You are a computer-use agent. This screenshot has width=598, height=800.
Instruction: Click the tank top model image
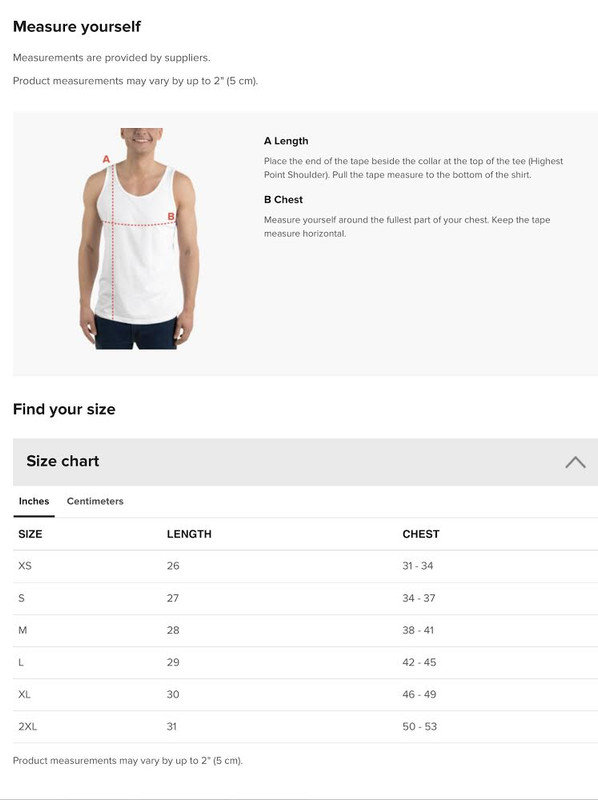(139, 238)
